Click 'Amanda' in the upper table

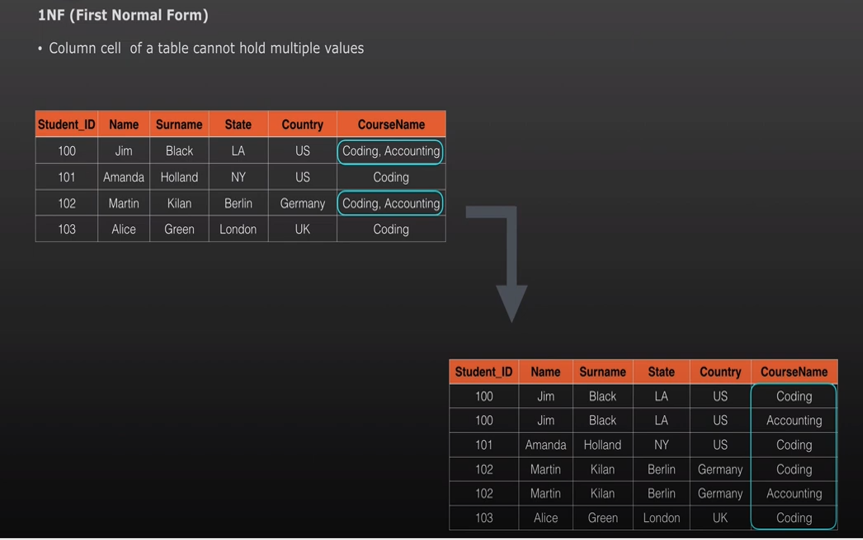tap(123, 177)
